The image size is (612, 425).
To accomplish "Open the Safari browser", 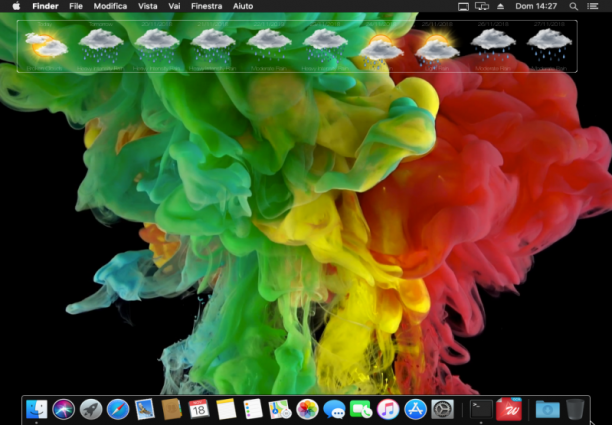I will [118, 409].
